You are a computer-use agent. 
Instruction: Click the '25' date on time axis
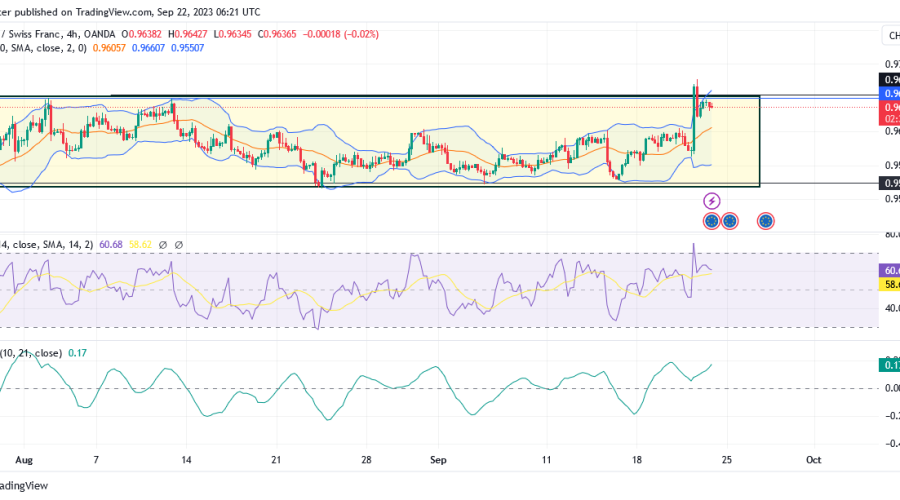pos(727,460)
